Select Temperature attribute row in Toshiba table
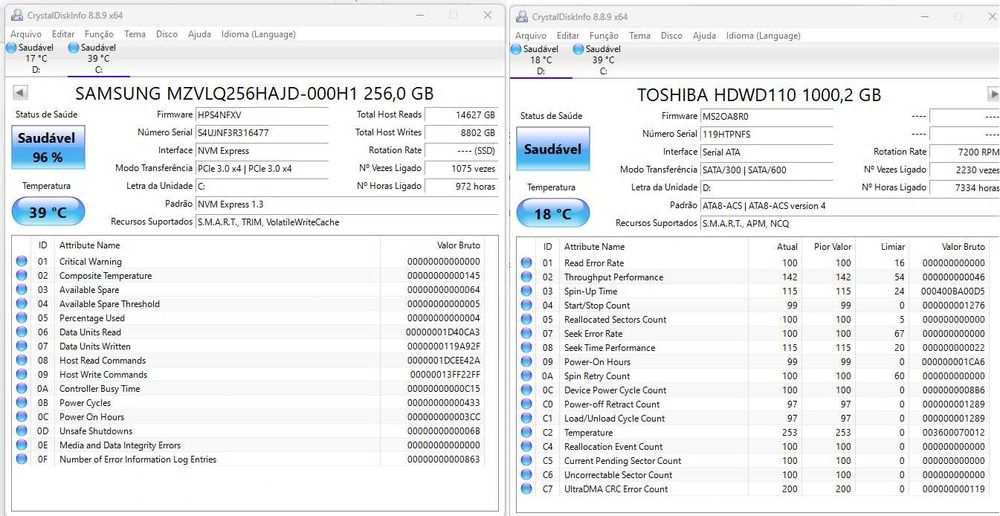Viewport: 1000px width, 516px height. click(754, 432)
